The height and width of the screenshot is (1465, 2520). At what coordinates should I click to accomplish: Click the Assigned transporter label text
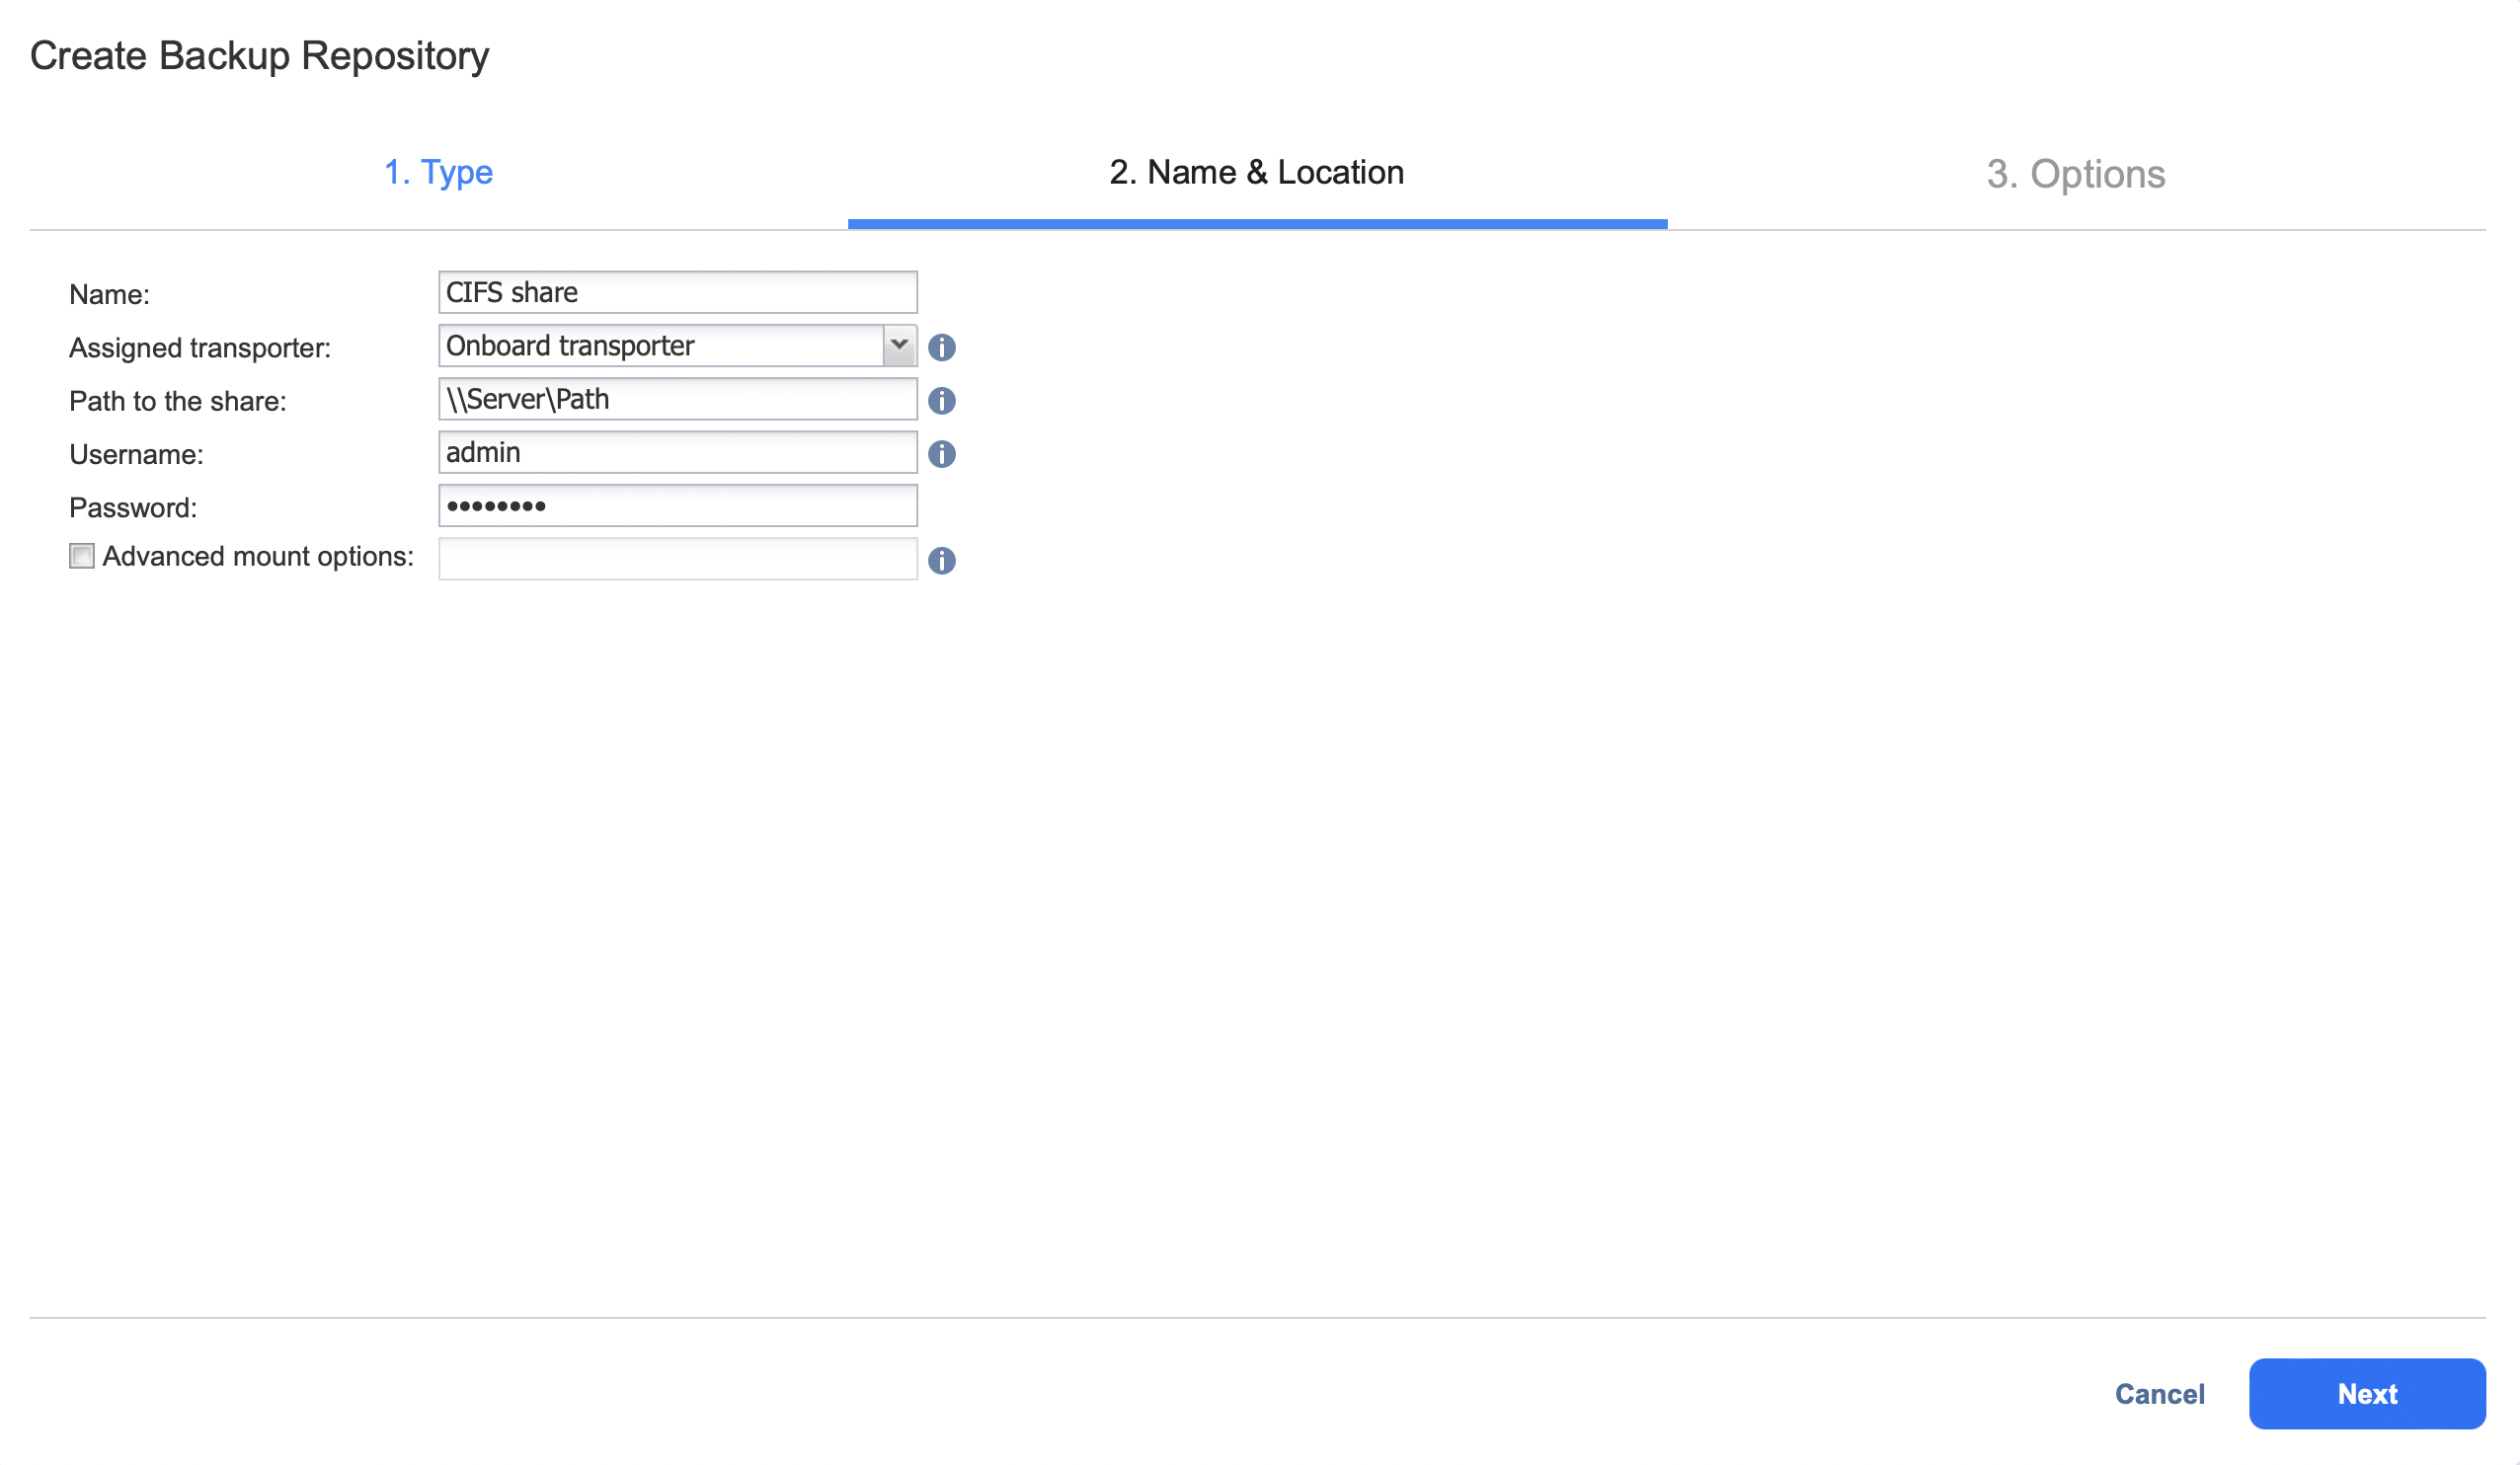[x=200, y=348]
